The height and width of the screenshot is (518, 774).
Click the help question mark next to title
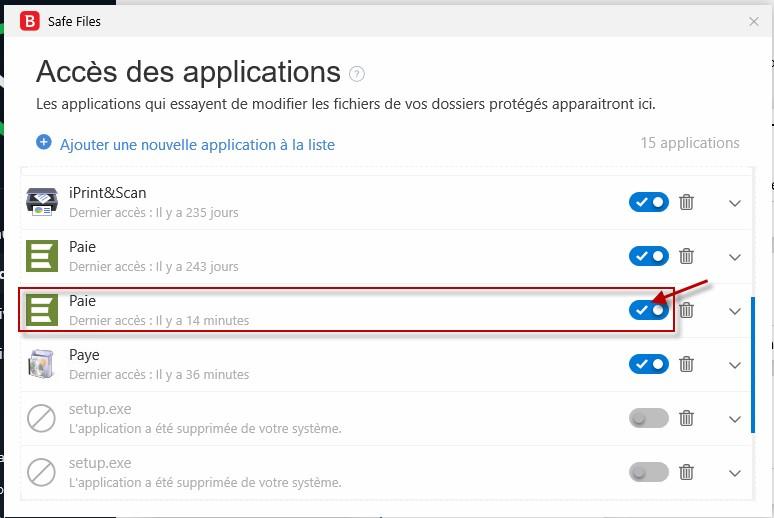coord(356,74)
